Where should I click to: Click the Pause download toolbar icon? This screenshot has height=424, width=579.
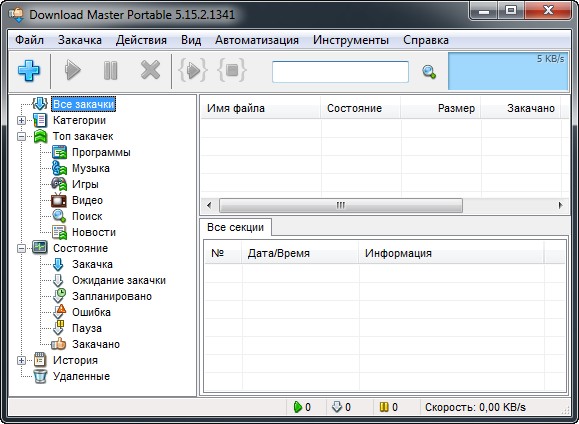tap(110, 70)
